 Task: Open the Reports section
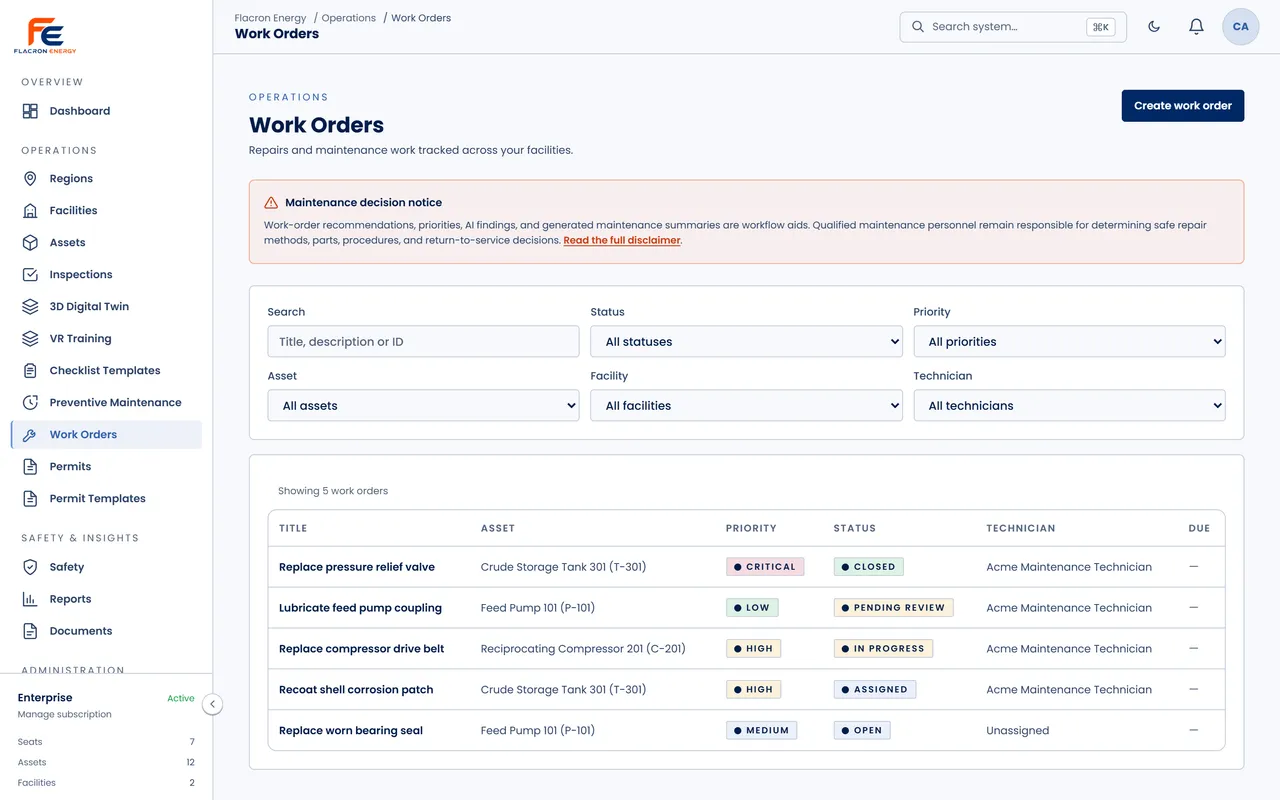click(x=106, y=599)
